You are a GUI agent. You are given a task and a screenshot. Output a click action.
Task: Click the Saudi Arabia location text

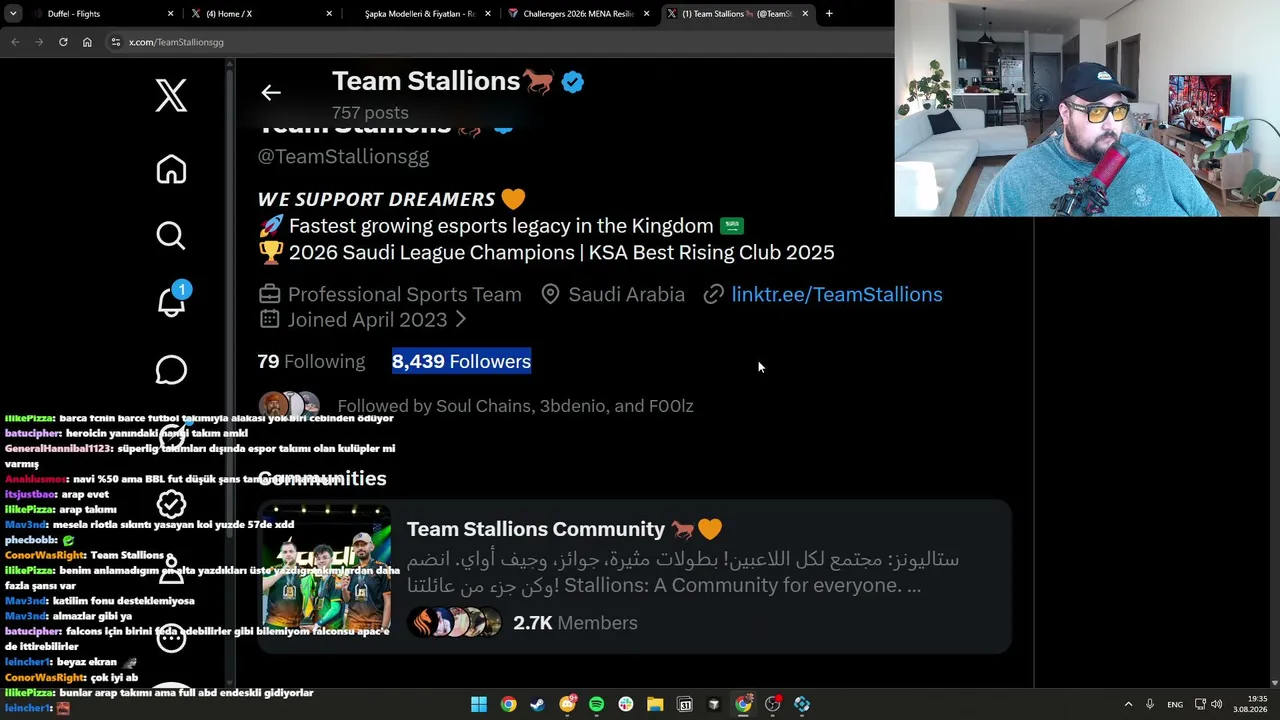[x=627, y=294]
